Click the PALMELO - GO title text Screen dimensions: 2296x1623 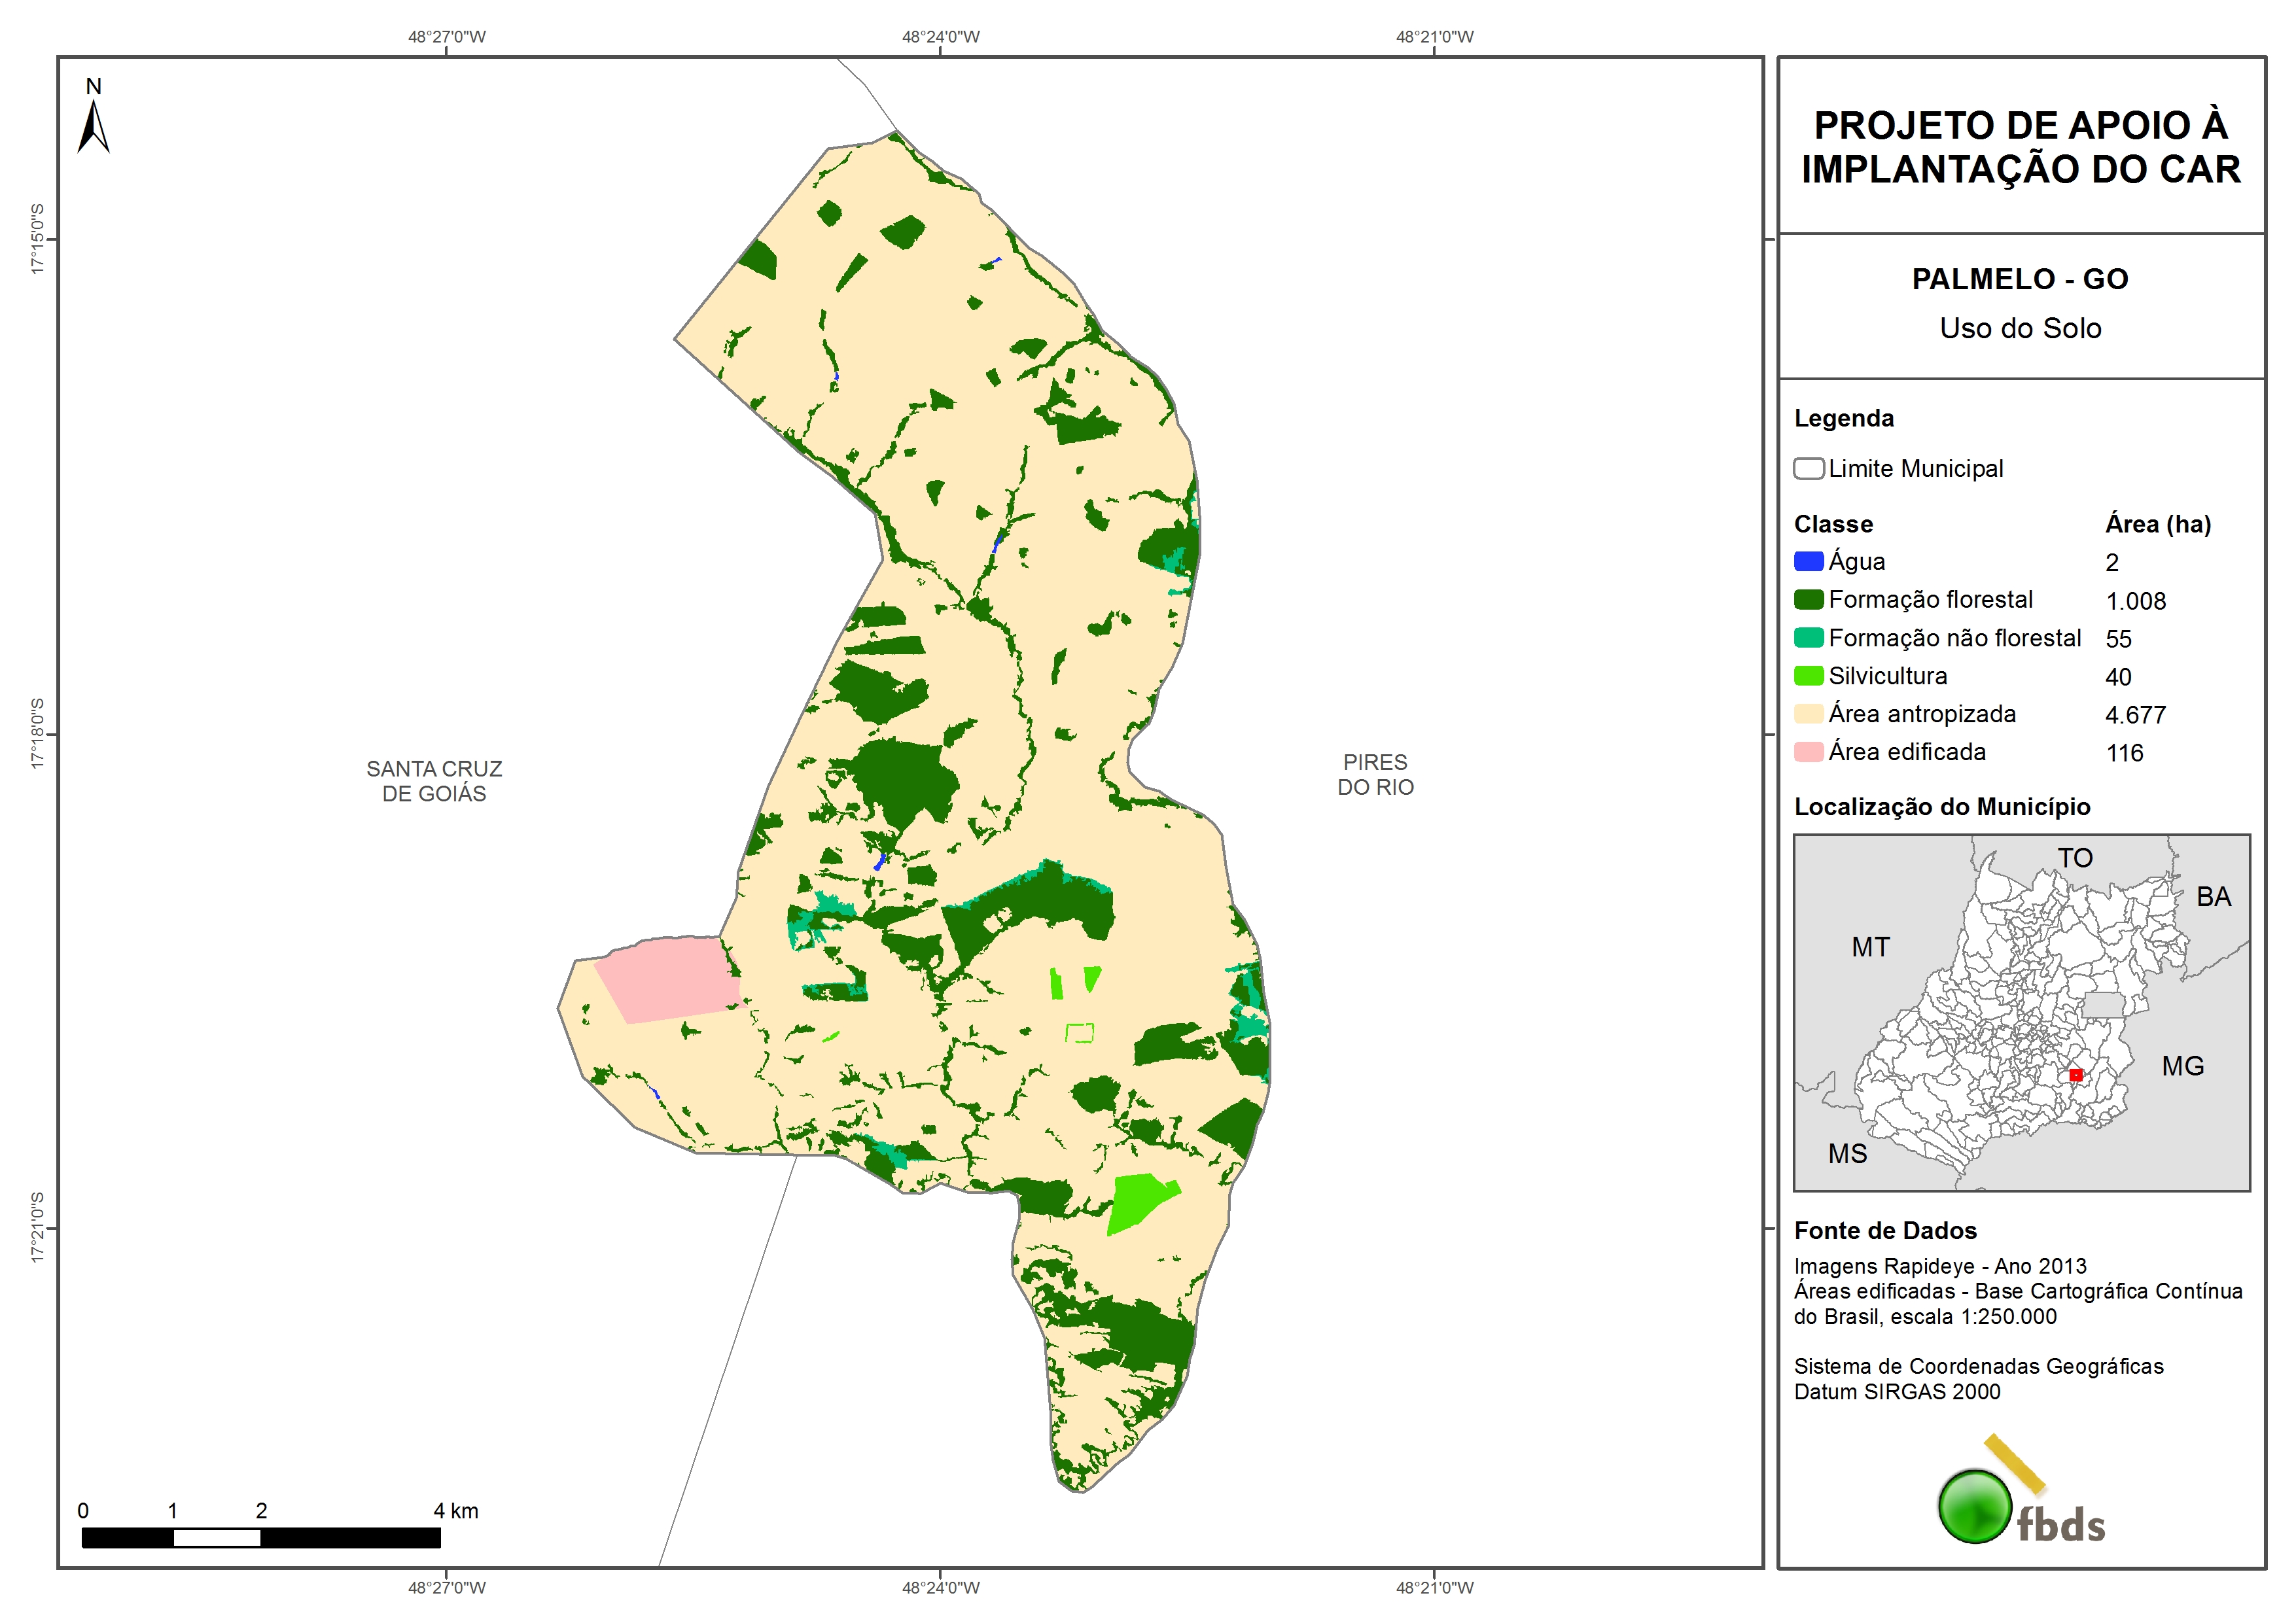[x=2020, y=279]
